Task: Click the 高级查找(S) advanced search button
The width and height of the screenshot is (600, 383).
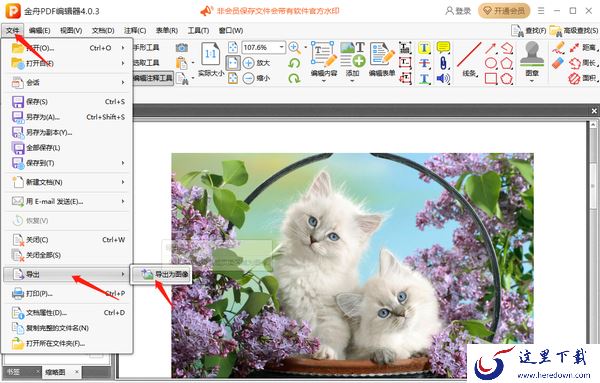Action: tap(574, 31)
